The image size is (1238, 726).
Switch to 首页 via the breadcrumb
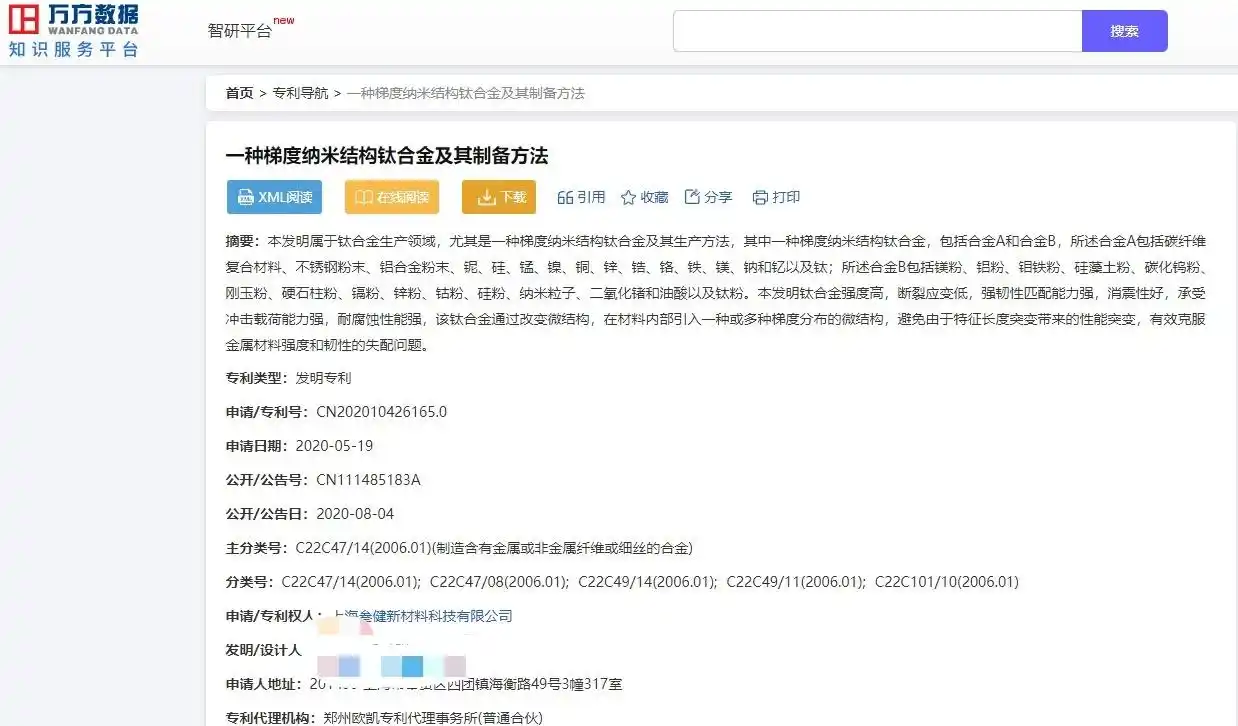point(239,92)
